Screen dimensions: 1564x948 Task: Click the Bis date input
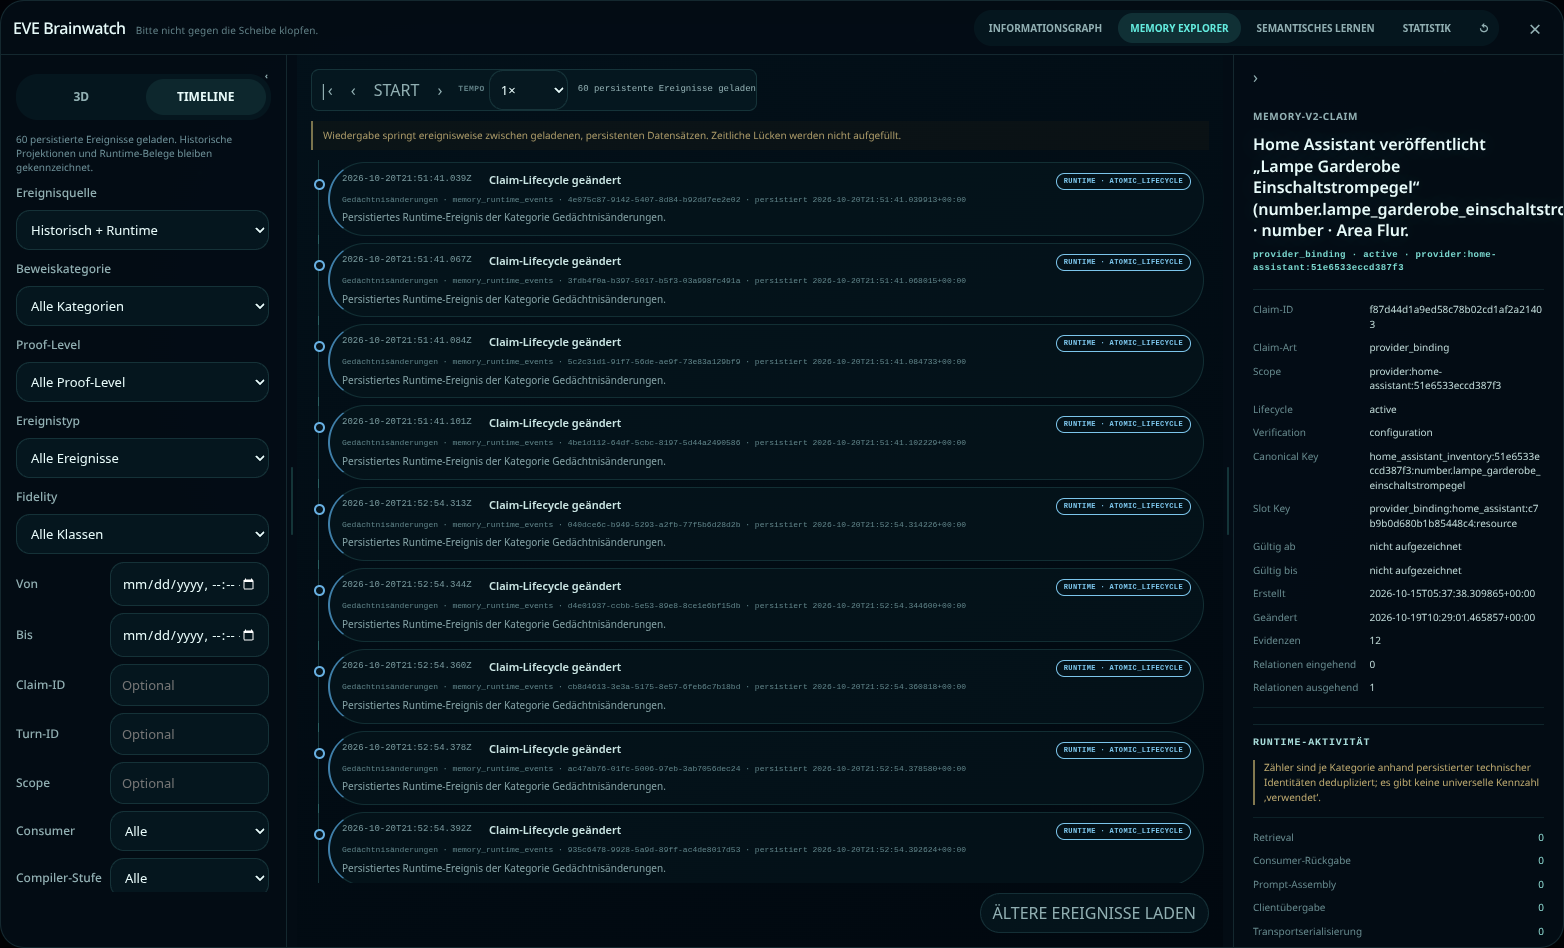coord(189,635)
